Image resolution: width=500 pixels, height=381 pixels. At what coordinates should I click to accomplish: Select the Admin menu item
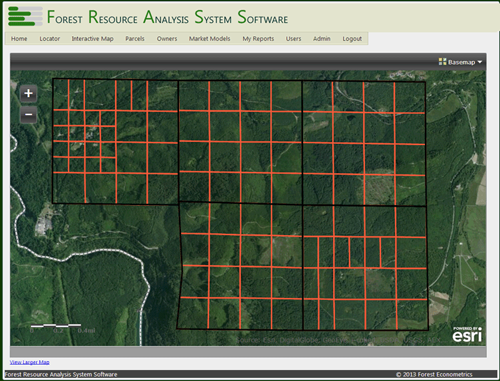[322, 39]
